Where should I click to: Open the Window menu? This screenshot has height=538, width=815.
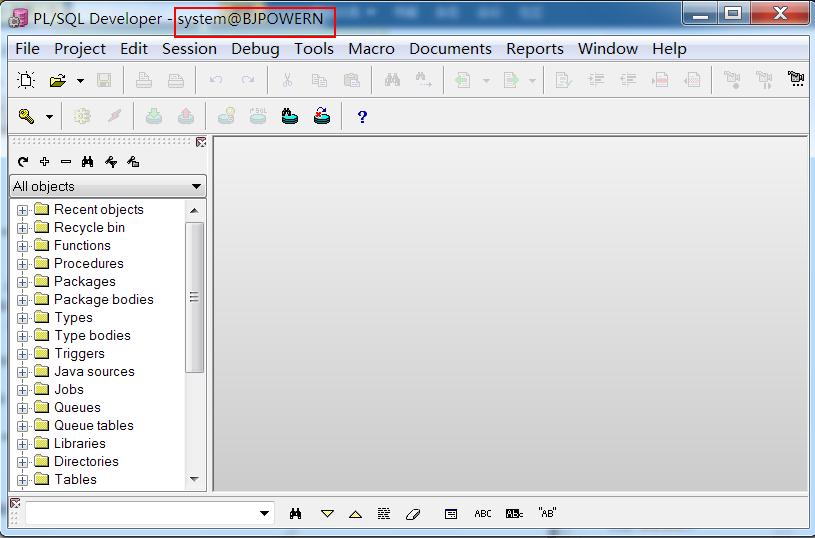[x=608, y=48]
